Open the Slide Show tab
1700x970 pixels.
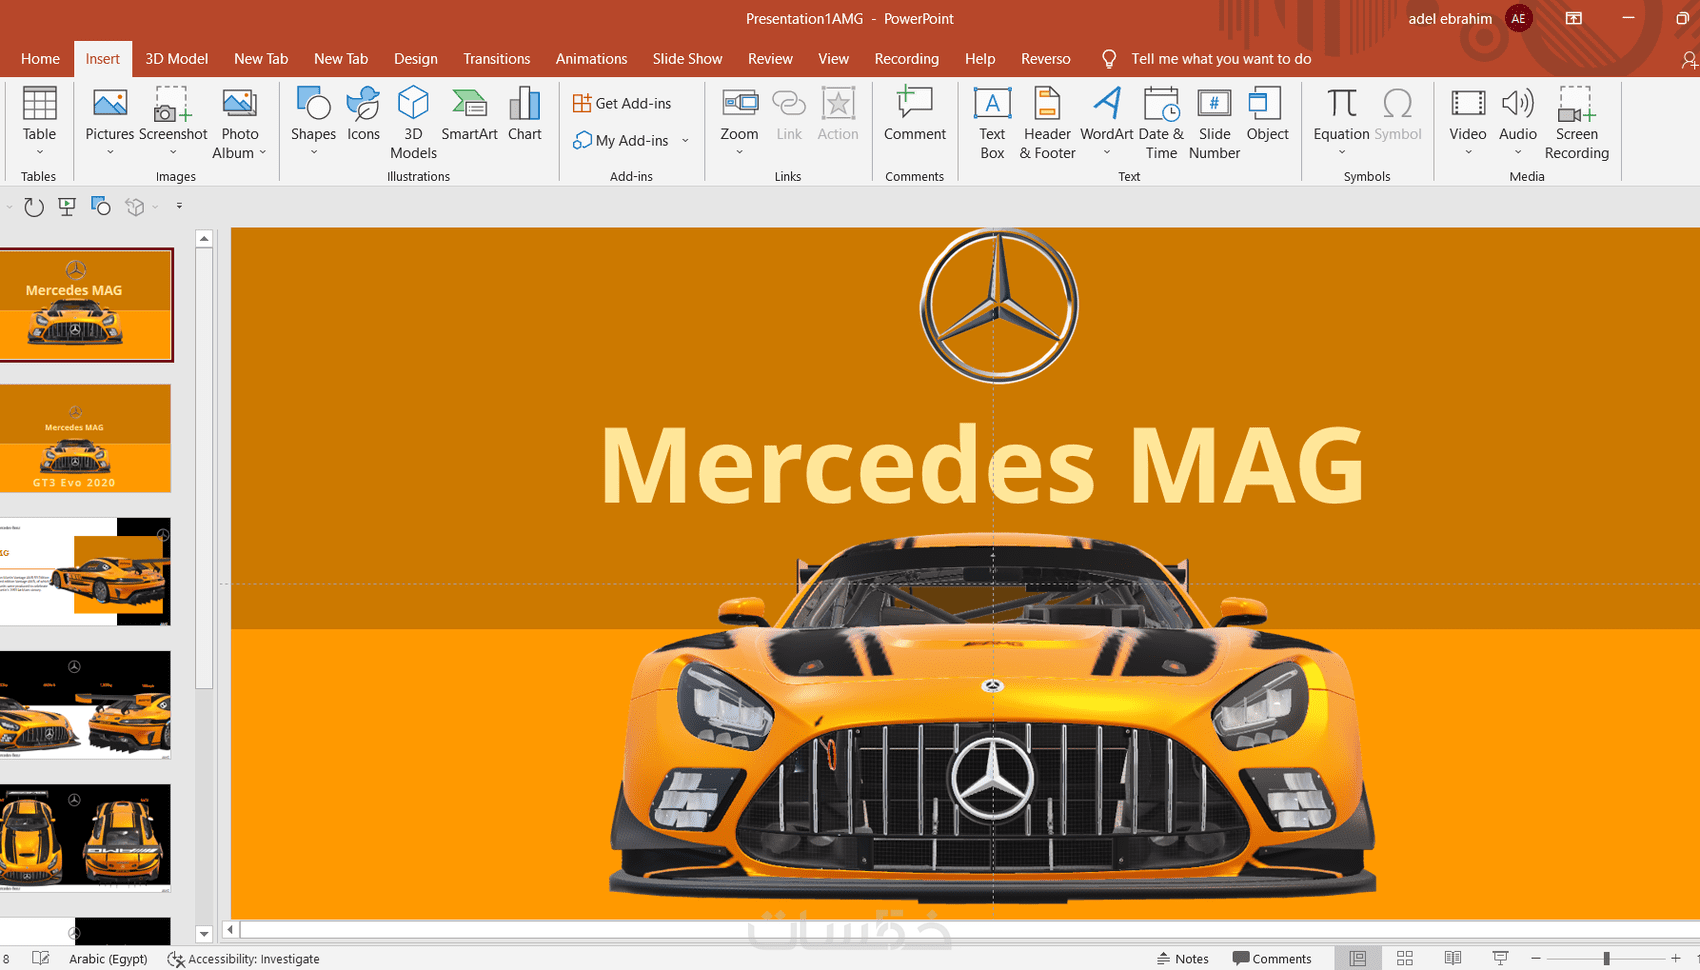[687, 59]
